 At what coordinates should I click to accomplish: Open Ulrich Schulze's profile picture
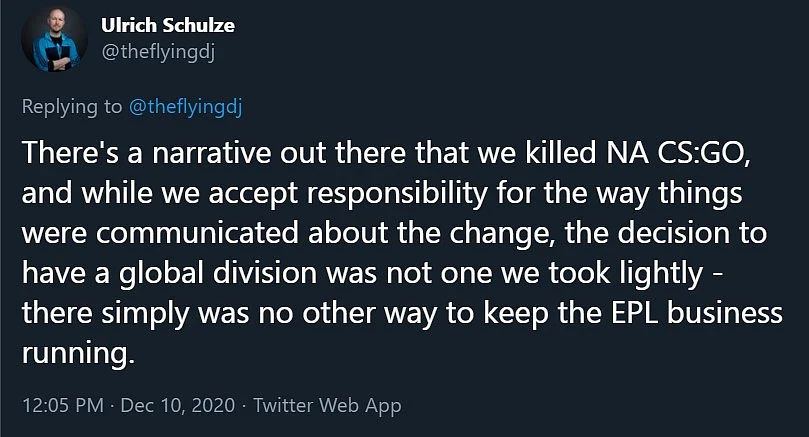(55, 38)
